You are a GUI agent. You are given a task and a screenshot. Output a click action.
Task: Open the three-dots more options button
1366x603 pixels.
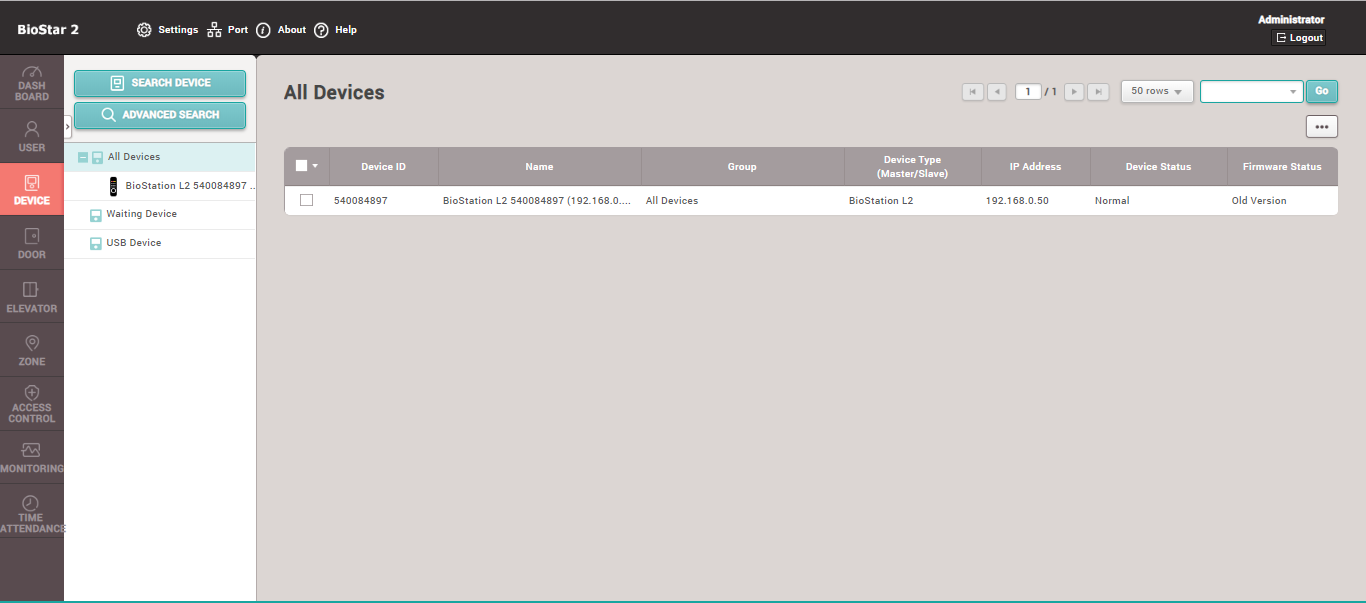[x=1322, y=127]
